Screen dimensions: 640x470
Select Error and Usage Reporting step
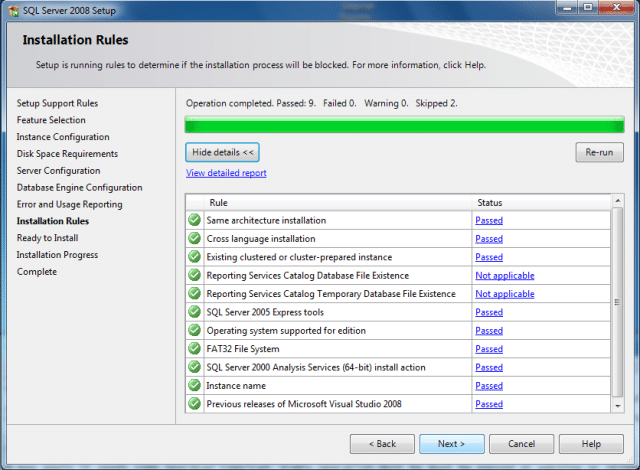click(x=69, y=204)
